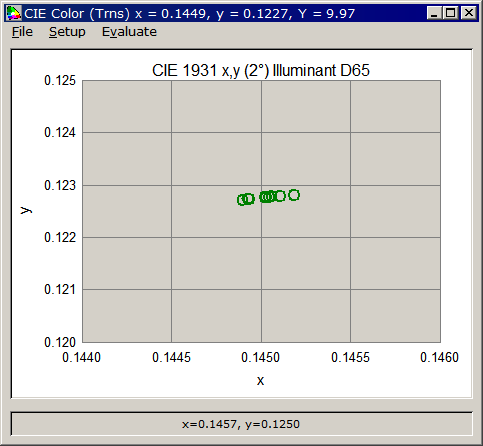Image resolution: width=483 pixels, height=446 pixels.
Task: Click the x axis label below the plot
Action: pos(260,380)
